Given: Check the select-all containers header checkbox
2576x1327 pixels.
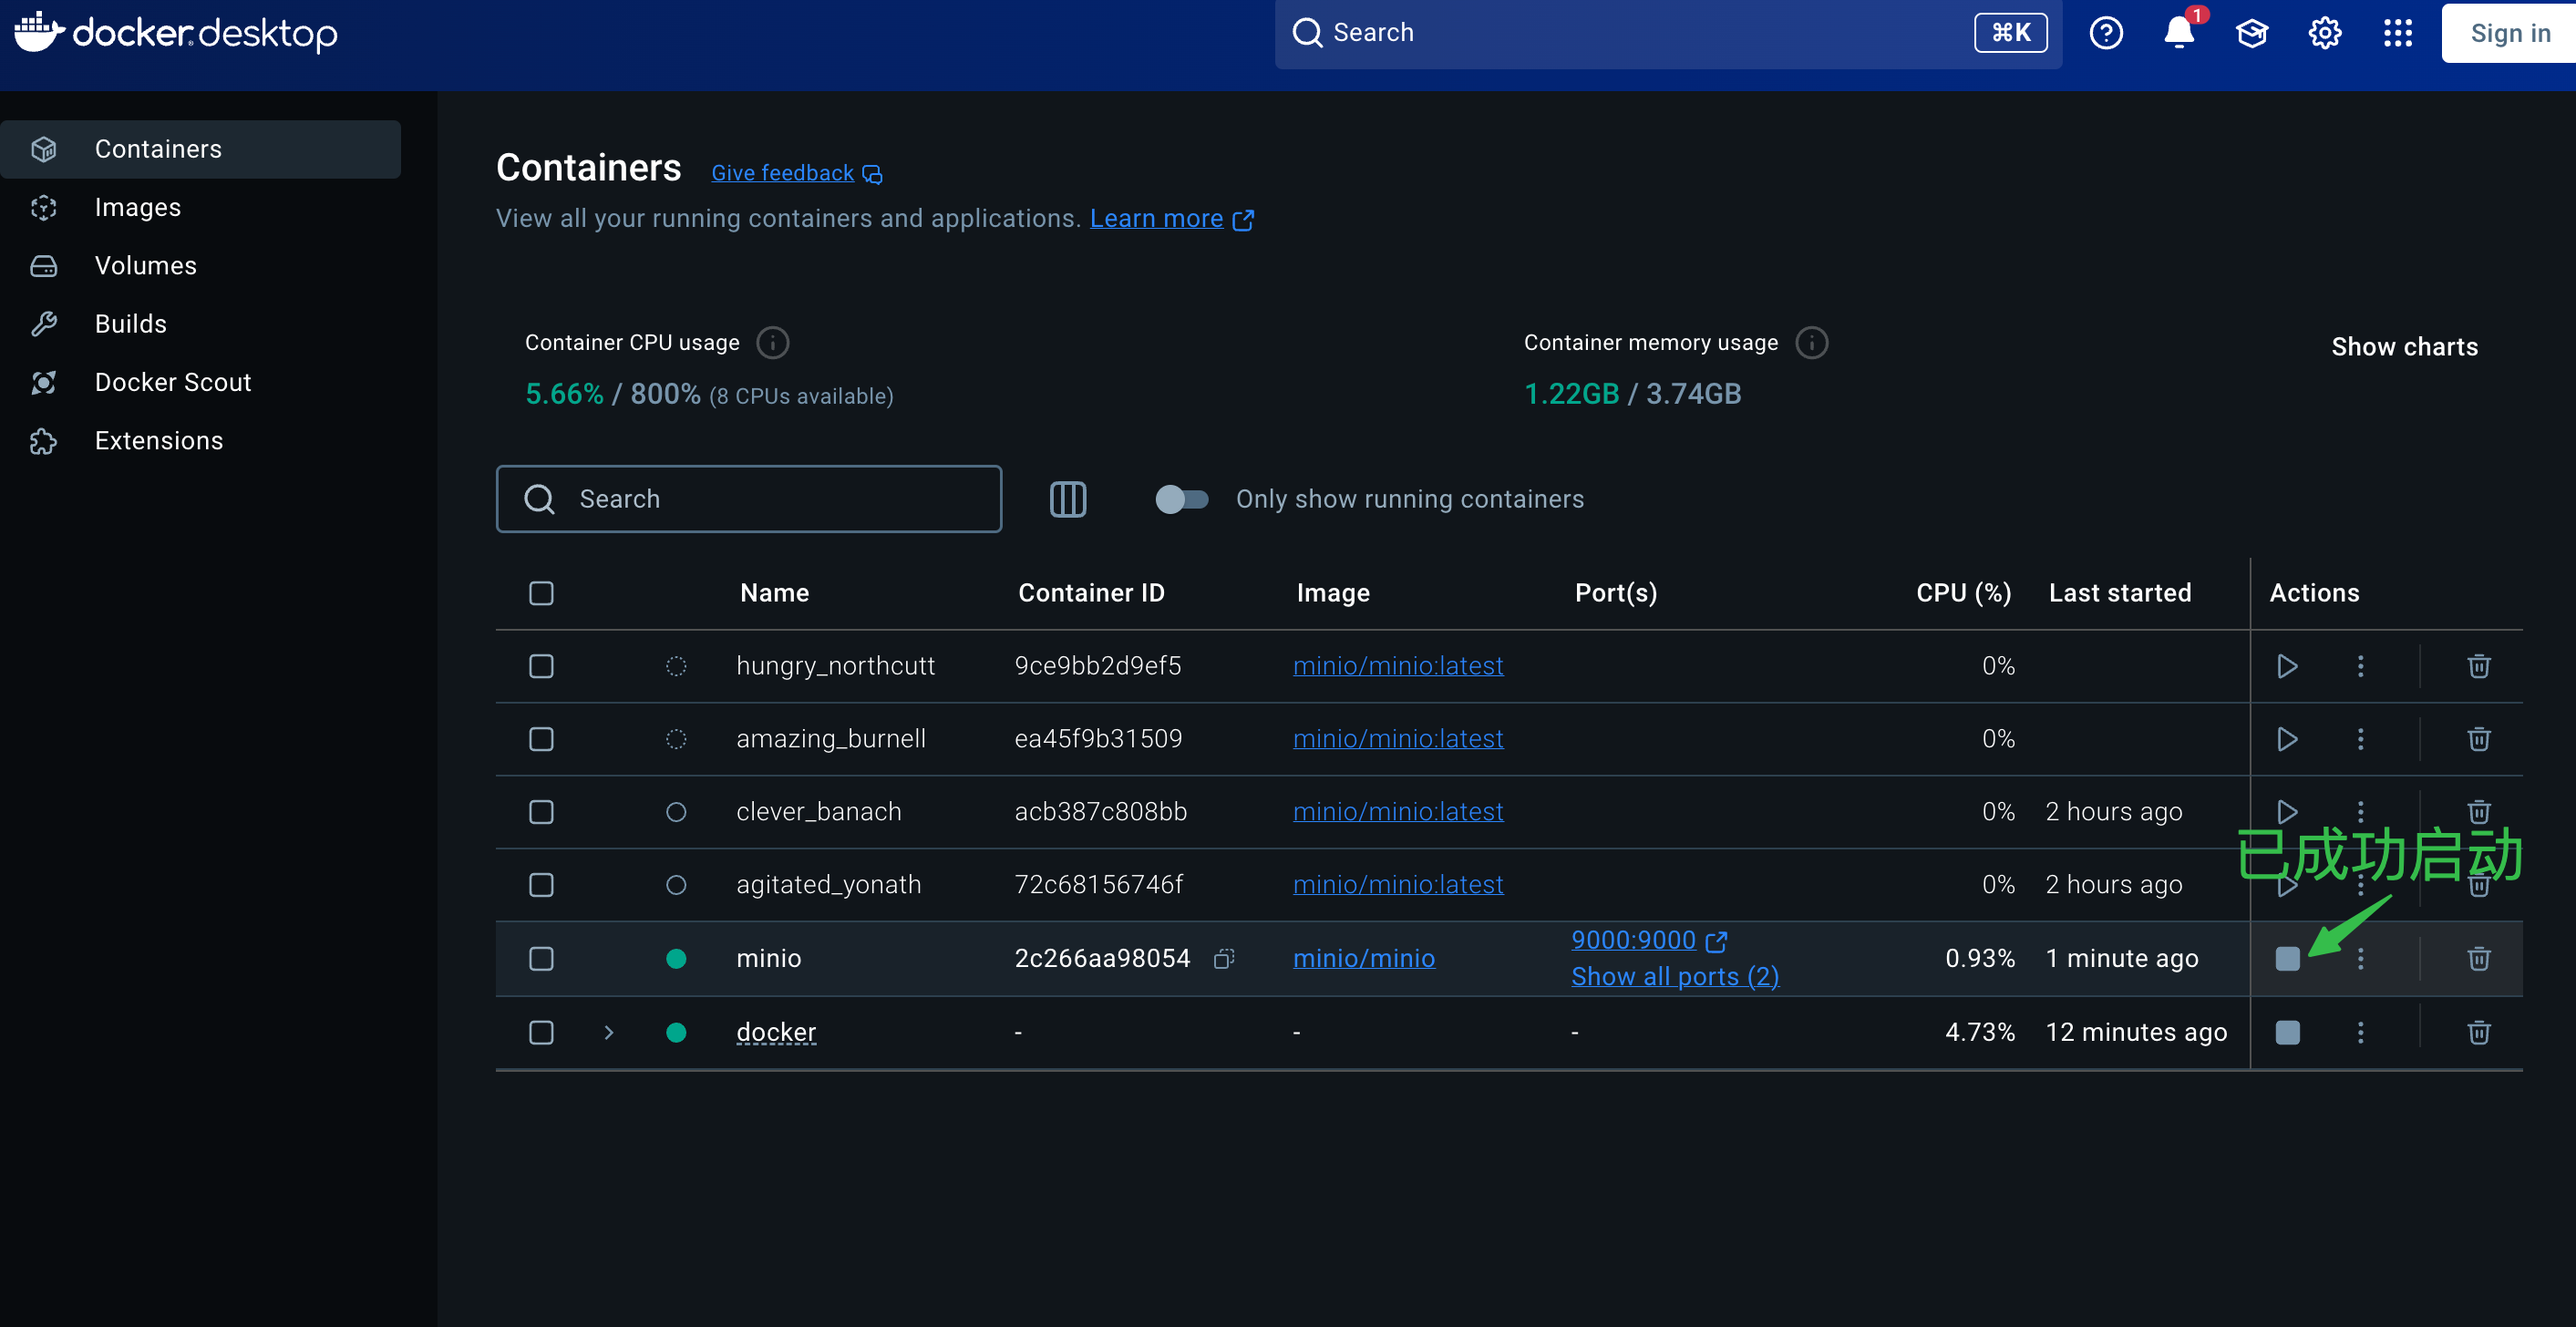Looking at the screenshot, I should [x=541, y=593].
